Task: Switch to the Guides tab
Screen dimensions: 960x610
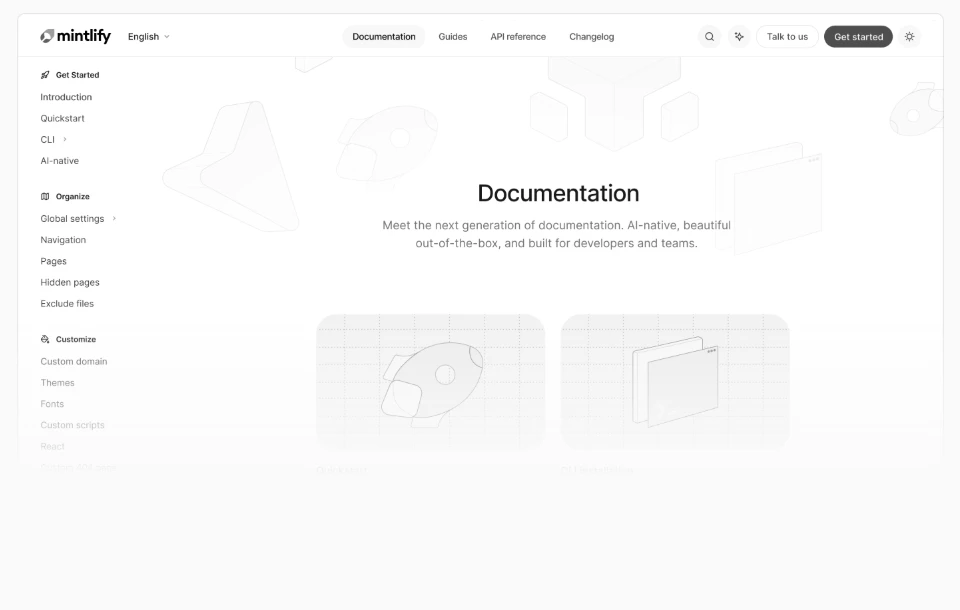Action: point(452,37)
